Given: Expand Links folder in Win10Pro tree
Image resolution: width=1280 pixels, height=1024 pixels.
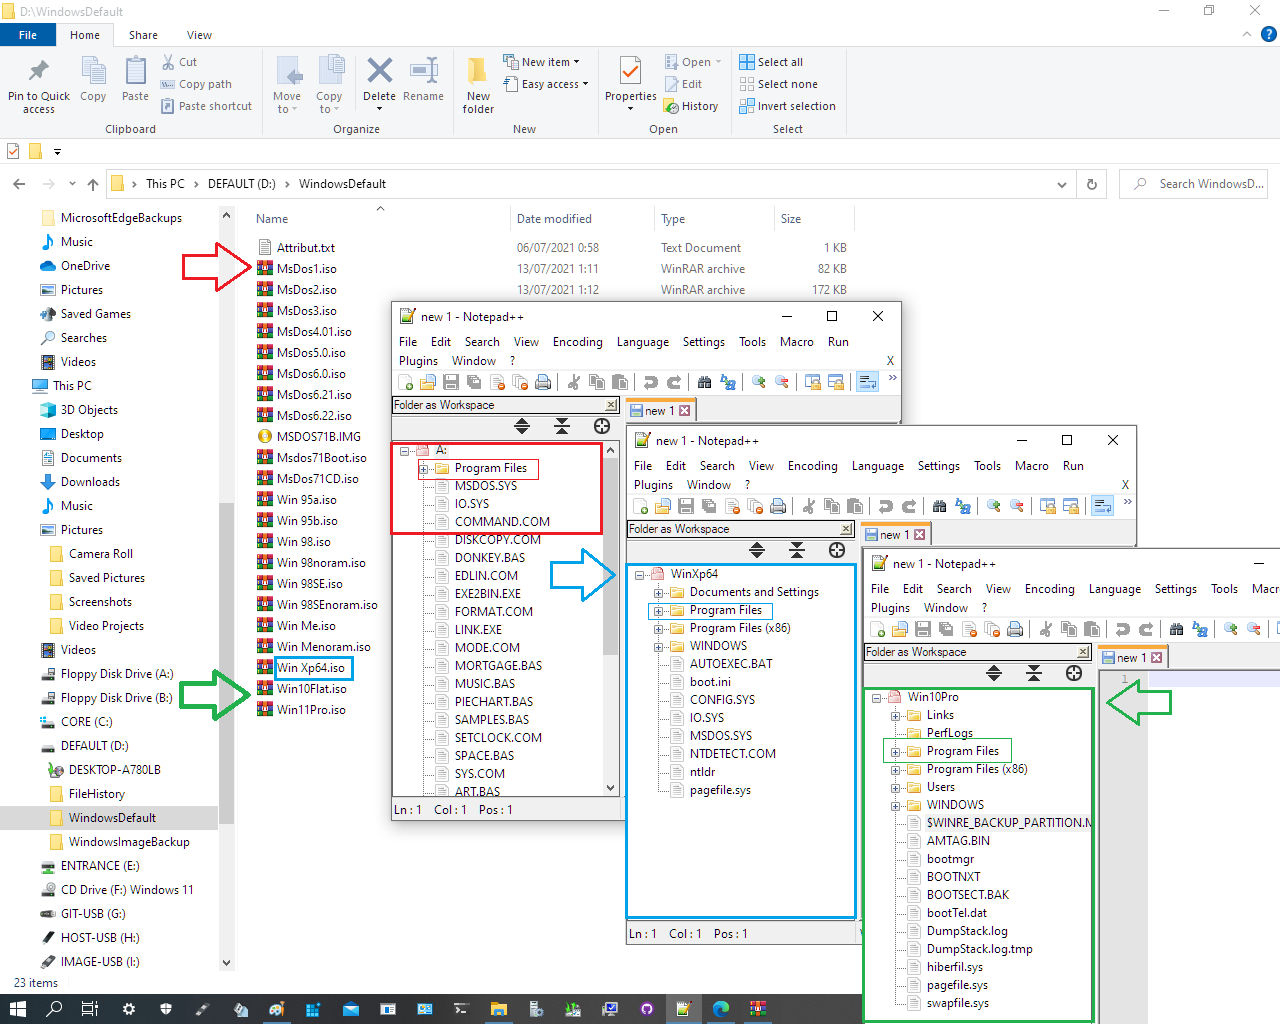Looking at the screenshot, I should pyautogui.click(x=896, y=715).
